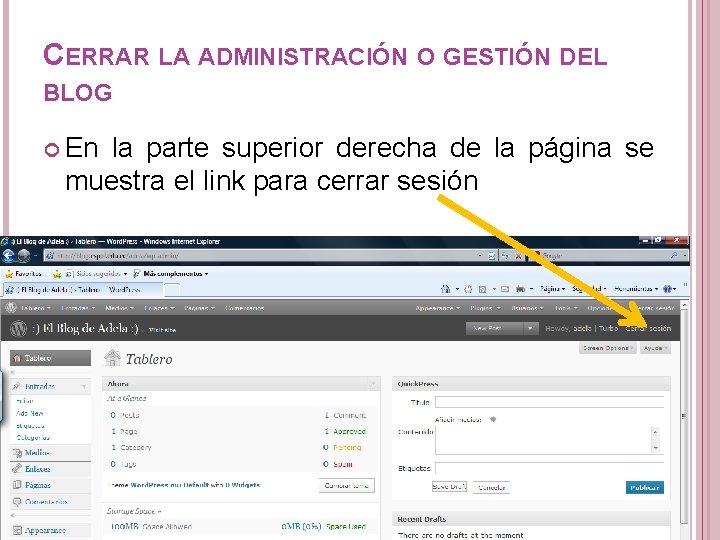Click the Cancelar button in QuickPress
The height and width of the screenshot is (540, 720).
pos(491,487)
